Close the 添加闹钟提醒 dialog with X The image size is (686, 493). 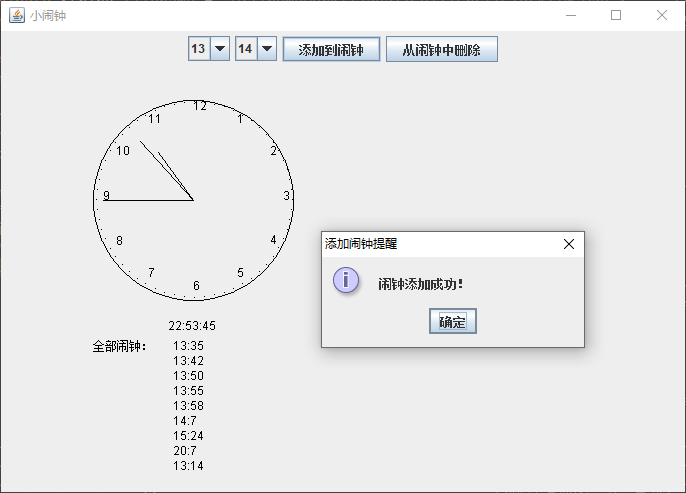click(x=568, y=243)
